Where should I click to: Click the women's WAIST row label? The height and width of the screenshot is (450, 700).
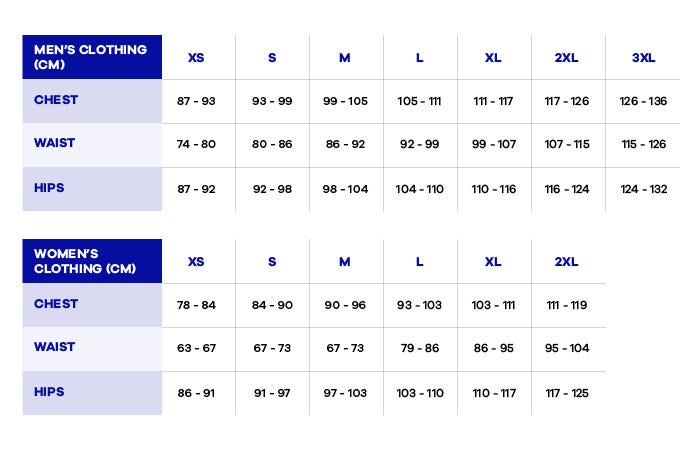click(x=54, y=347)
